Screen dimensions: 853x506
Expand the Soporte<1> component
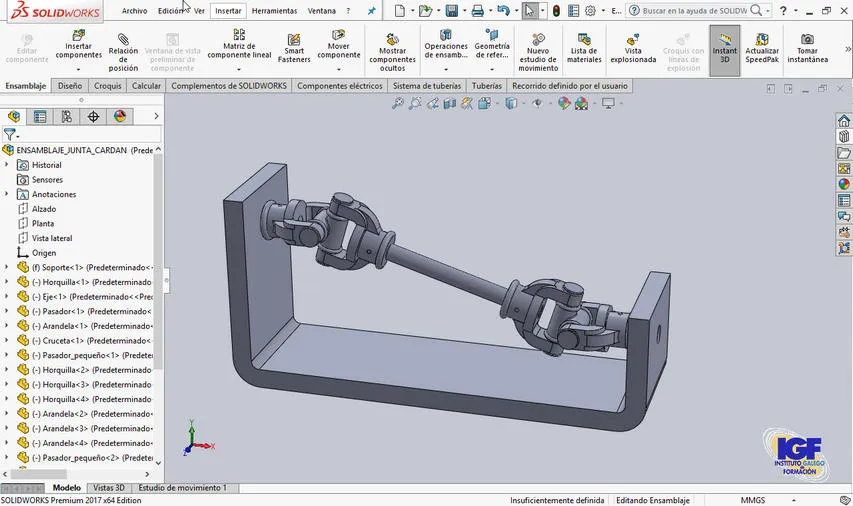coord(7,267)
